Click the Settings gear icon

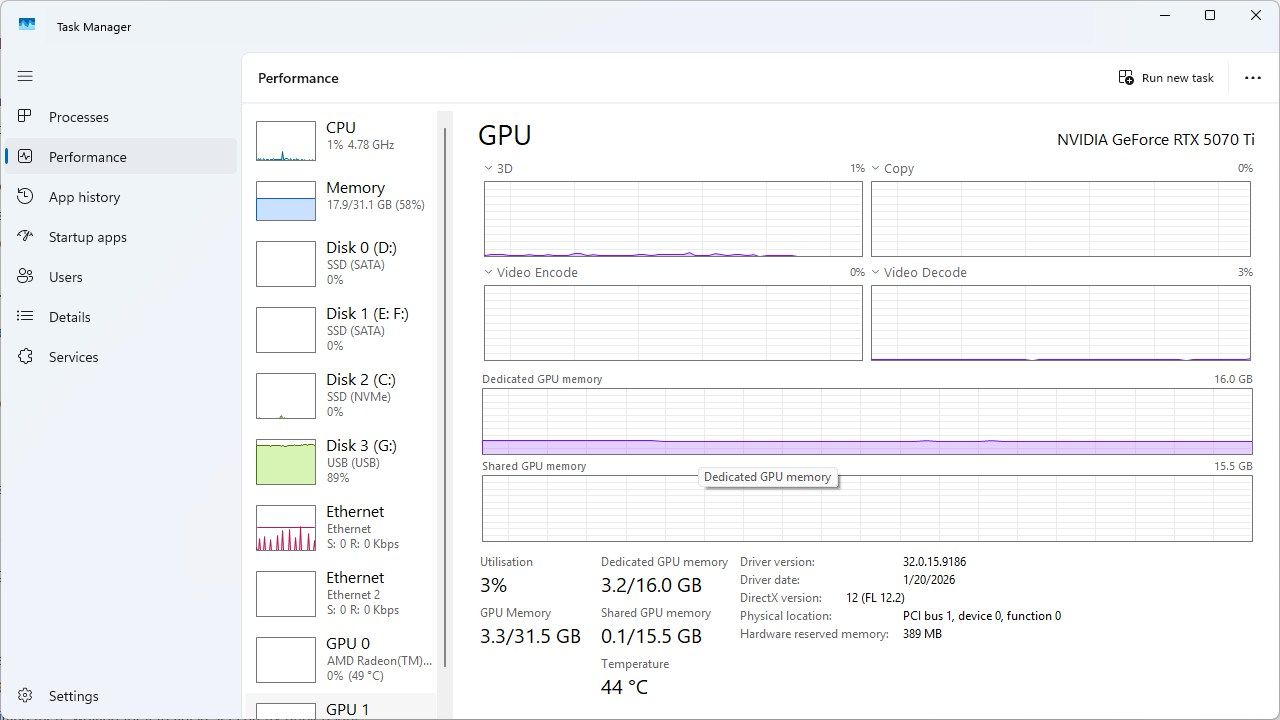click(26, 696)
